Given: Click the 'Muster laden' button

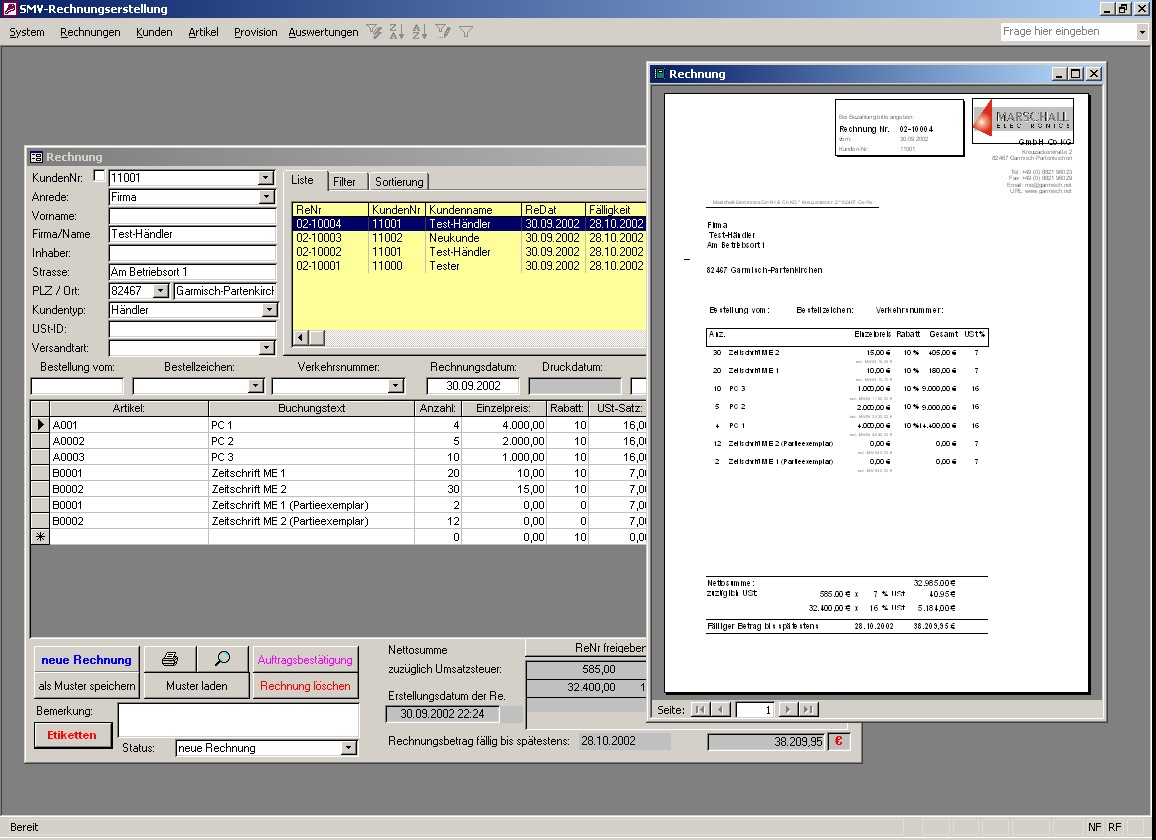Looking at the screenshot, I should 196,686.
